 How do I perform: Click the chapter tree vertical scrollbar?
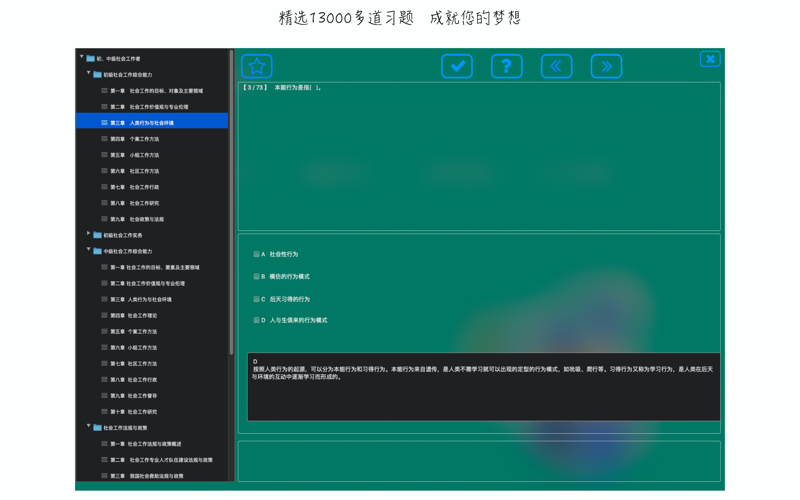232,202
